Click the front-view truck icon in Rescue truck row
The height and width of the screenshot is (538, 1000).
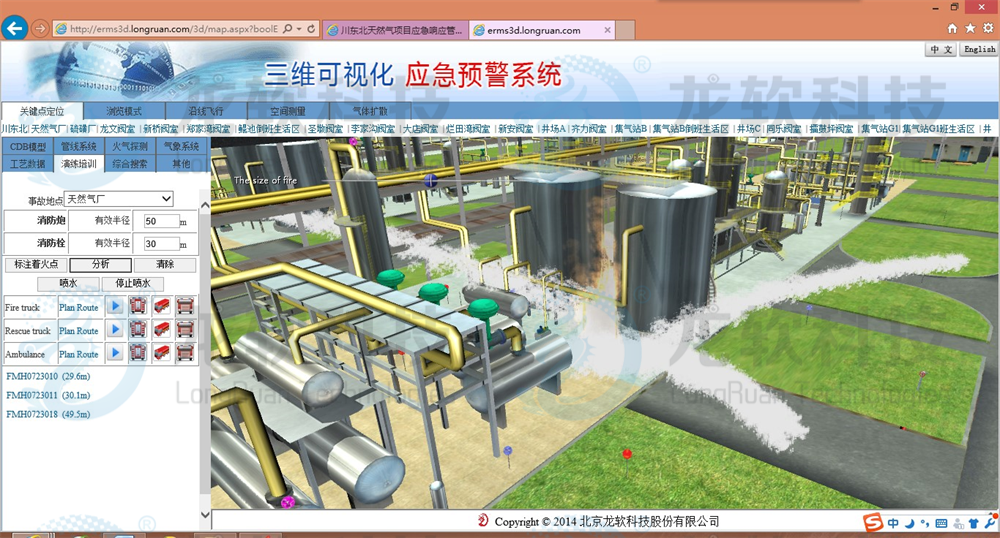pyautogui.click(x=139, y=330)
